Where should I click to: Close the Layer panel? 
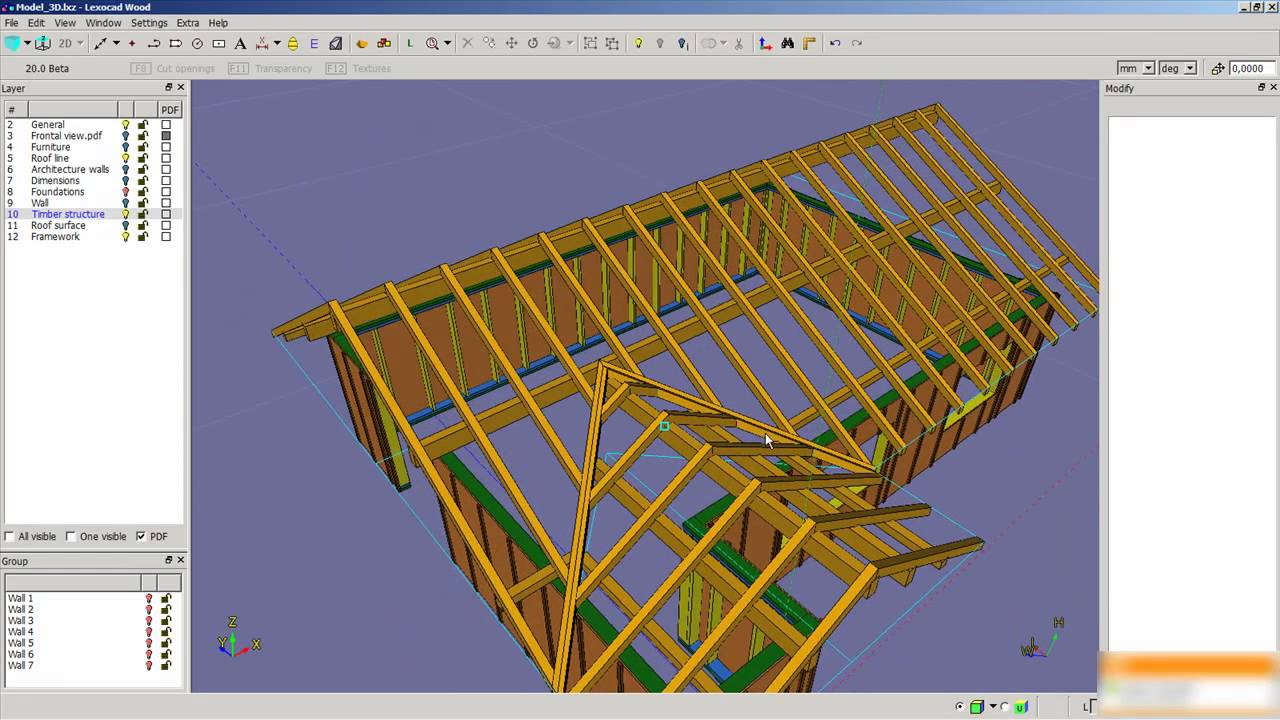(180, 88)
